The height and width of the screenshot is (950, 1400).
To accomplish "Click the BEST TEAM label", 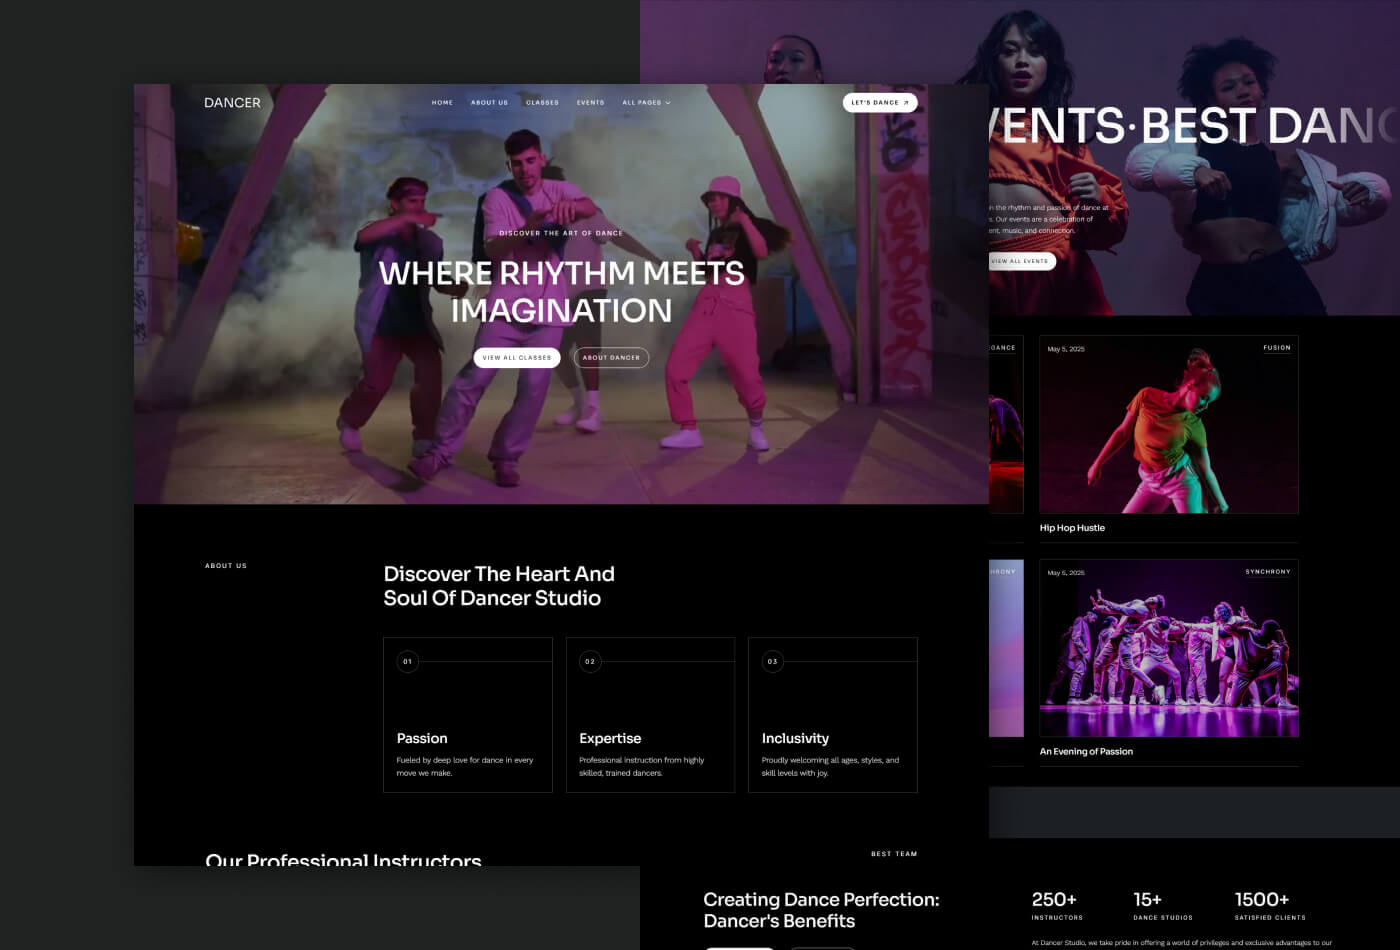I will coord(894,854).
